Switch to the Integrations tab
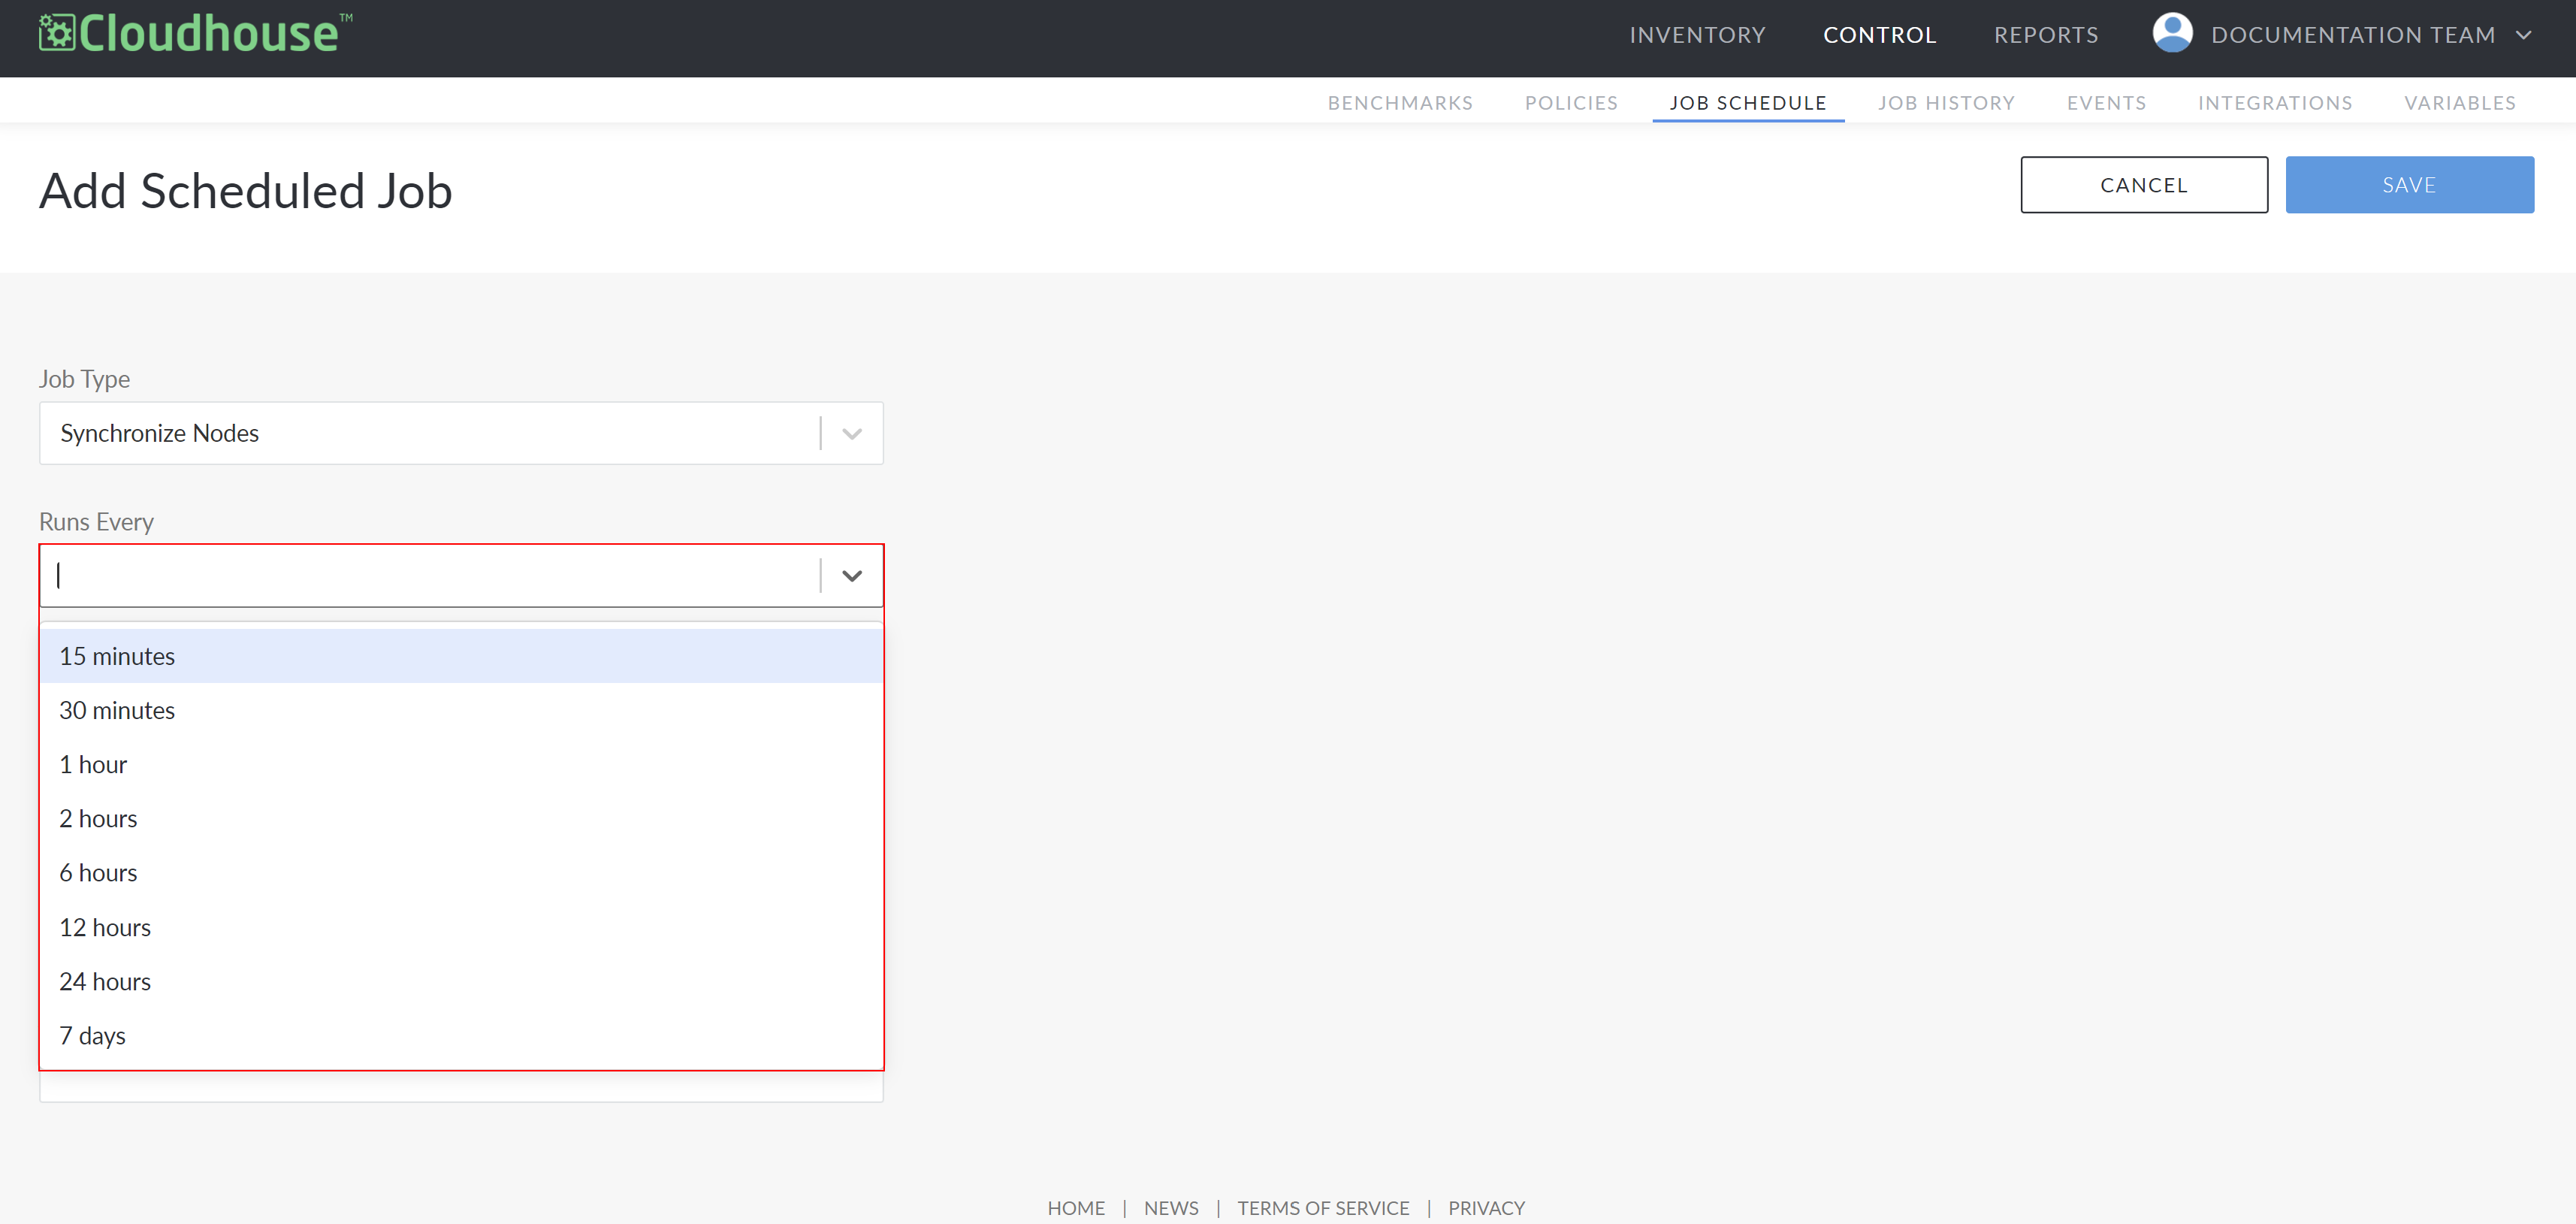 (x=2275, y=103)
